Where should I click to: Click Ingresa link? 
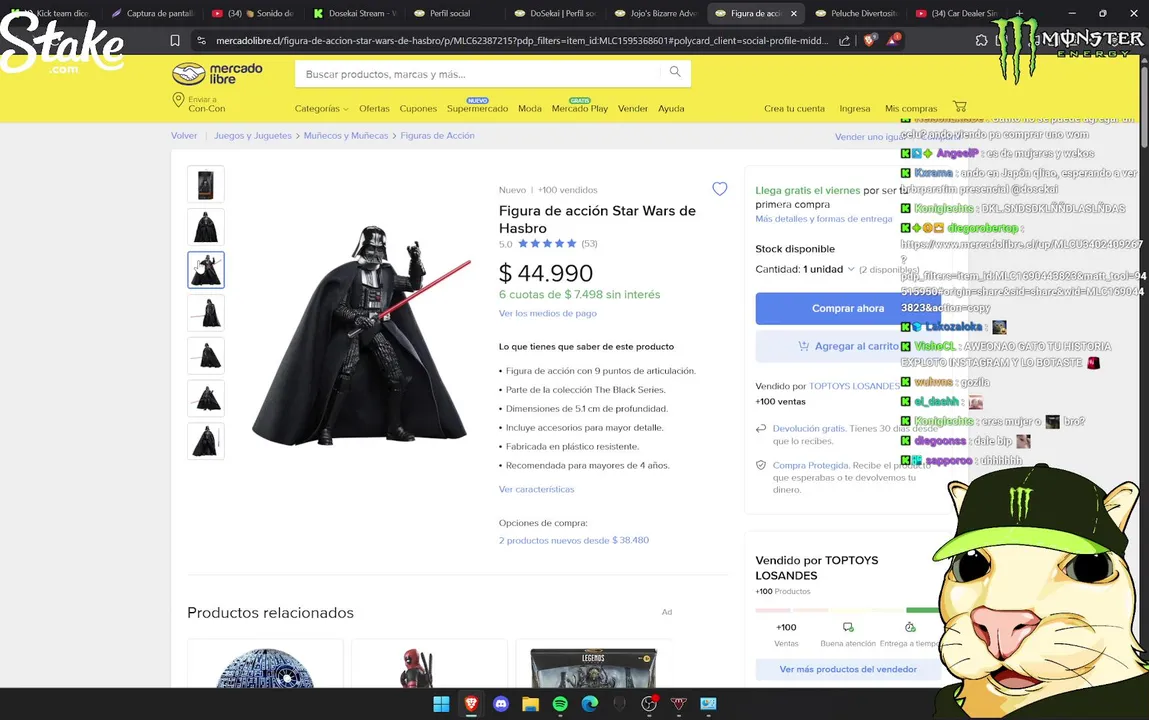854,108
